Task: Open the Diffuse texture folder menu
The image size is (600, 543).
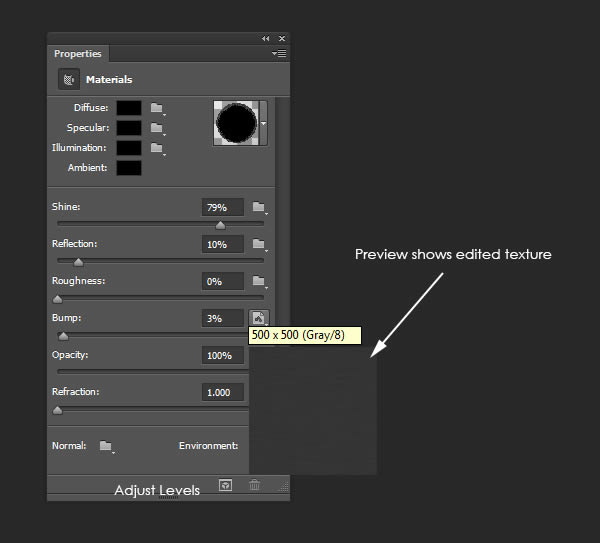Action: click(157, 108)
